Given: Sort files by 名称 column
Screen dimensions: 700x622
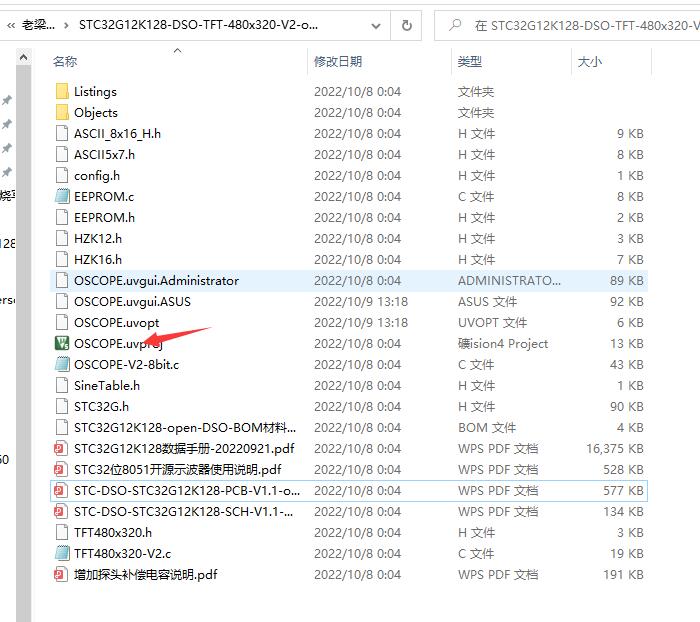Looking at the screenshot, I should [65, 61].
